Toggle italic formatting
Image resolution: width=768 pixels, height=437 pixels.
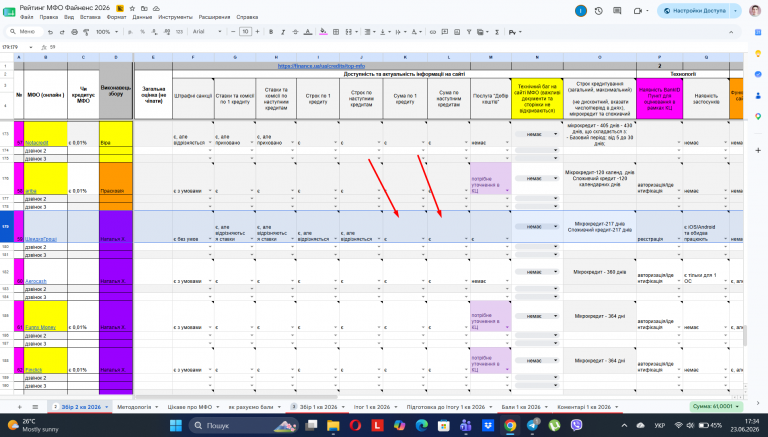point(283,32)
